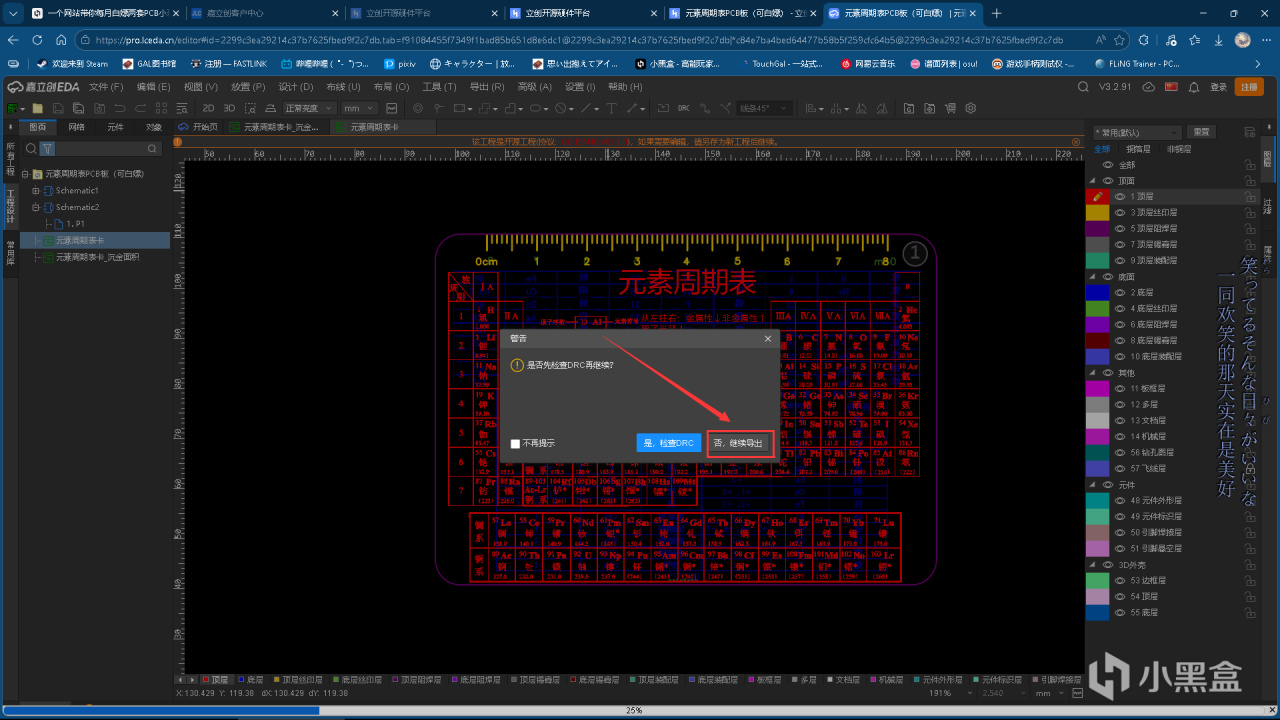
Task: Click the 登录 login link
Action: (1218, 87)
